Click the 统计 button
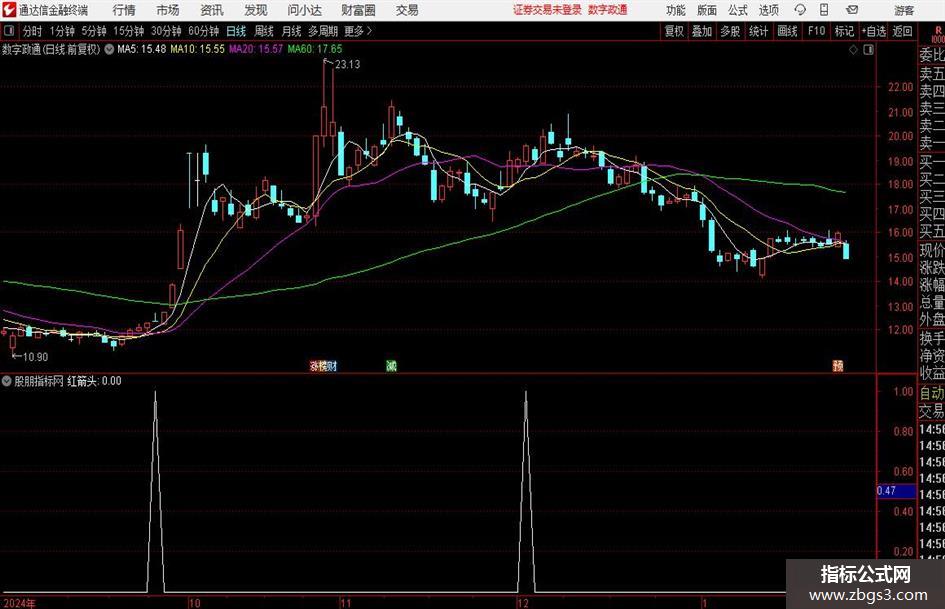 tap(758, 31)
